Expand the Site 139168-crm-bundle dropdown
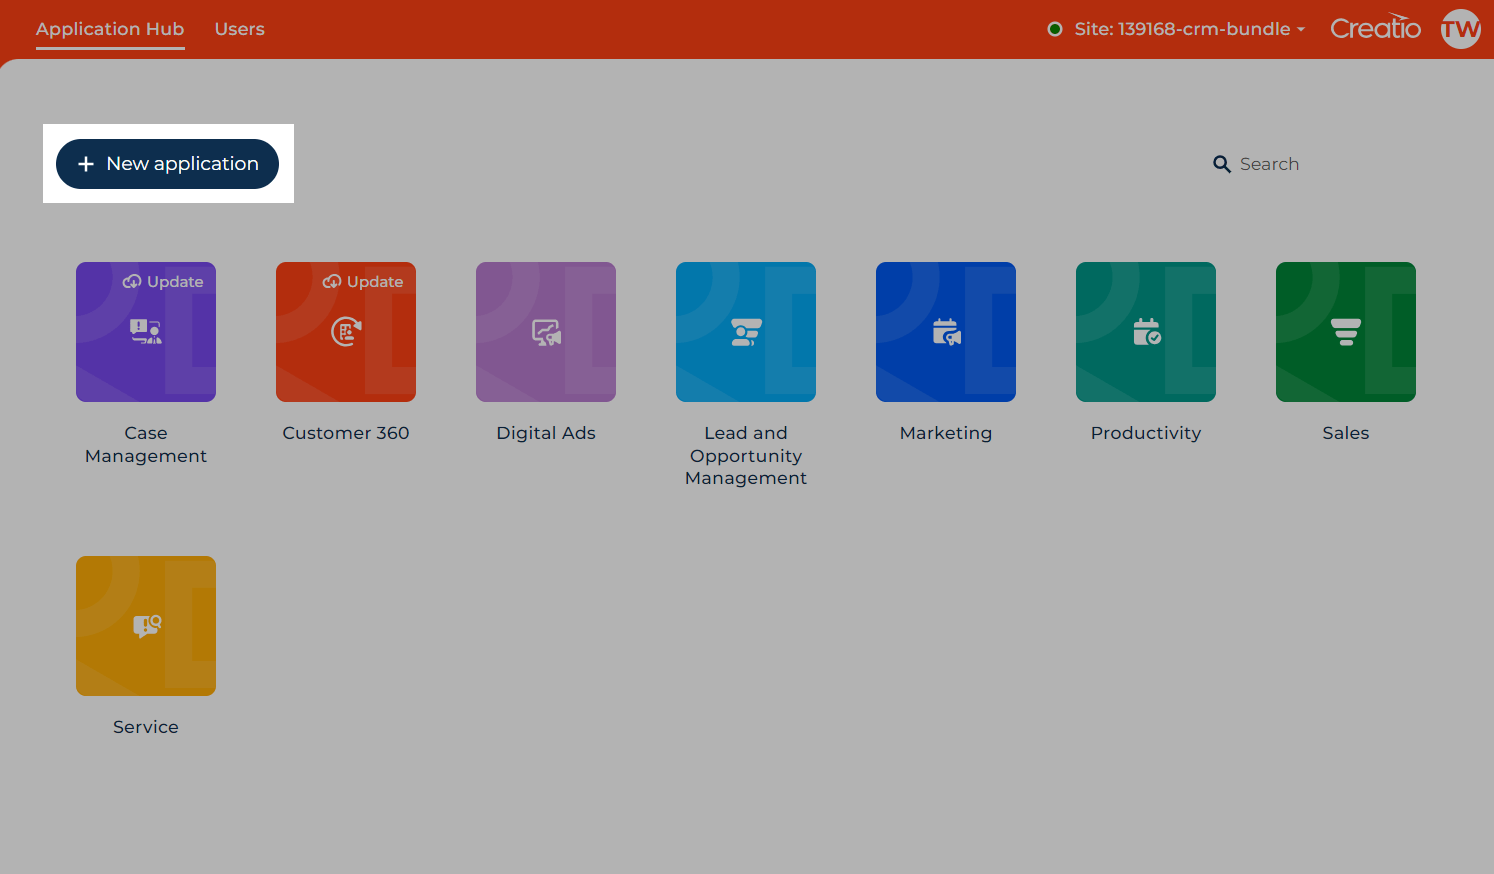The height and width of the screenshot is (874, 1494). pyautogui.click(x=1190, y=29)
